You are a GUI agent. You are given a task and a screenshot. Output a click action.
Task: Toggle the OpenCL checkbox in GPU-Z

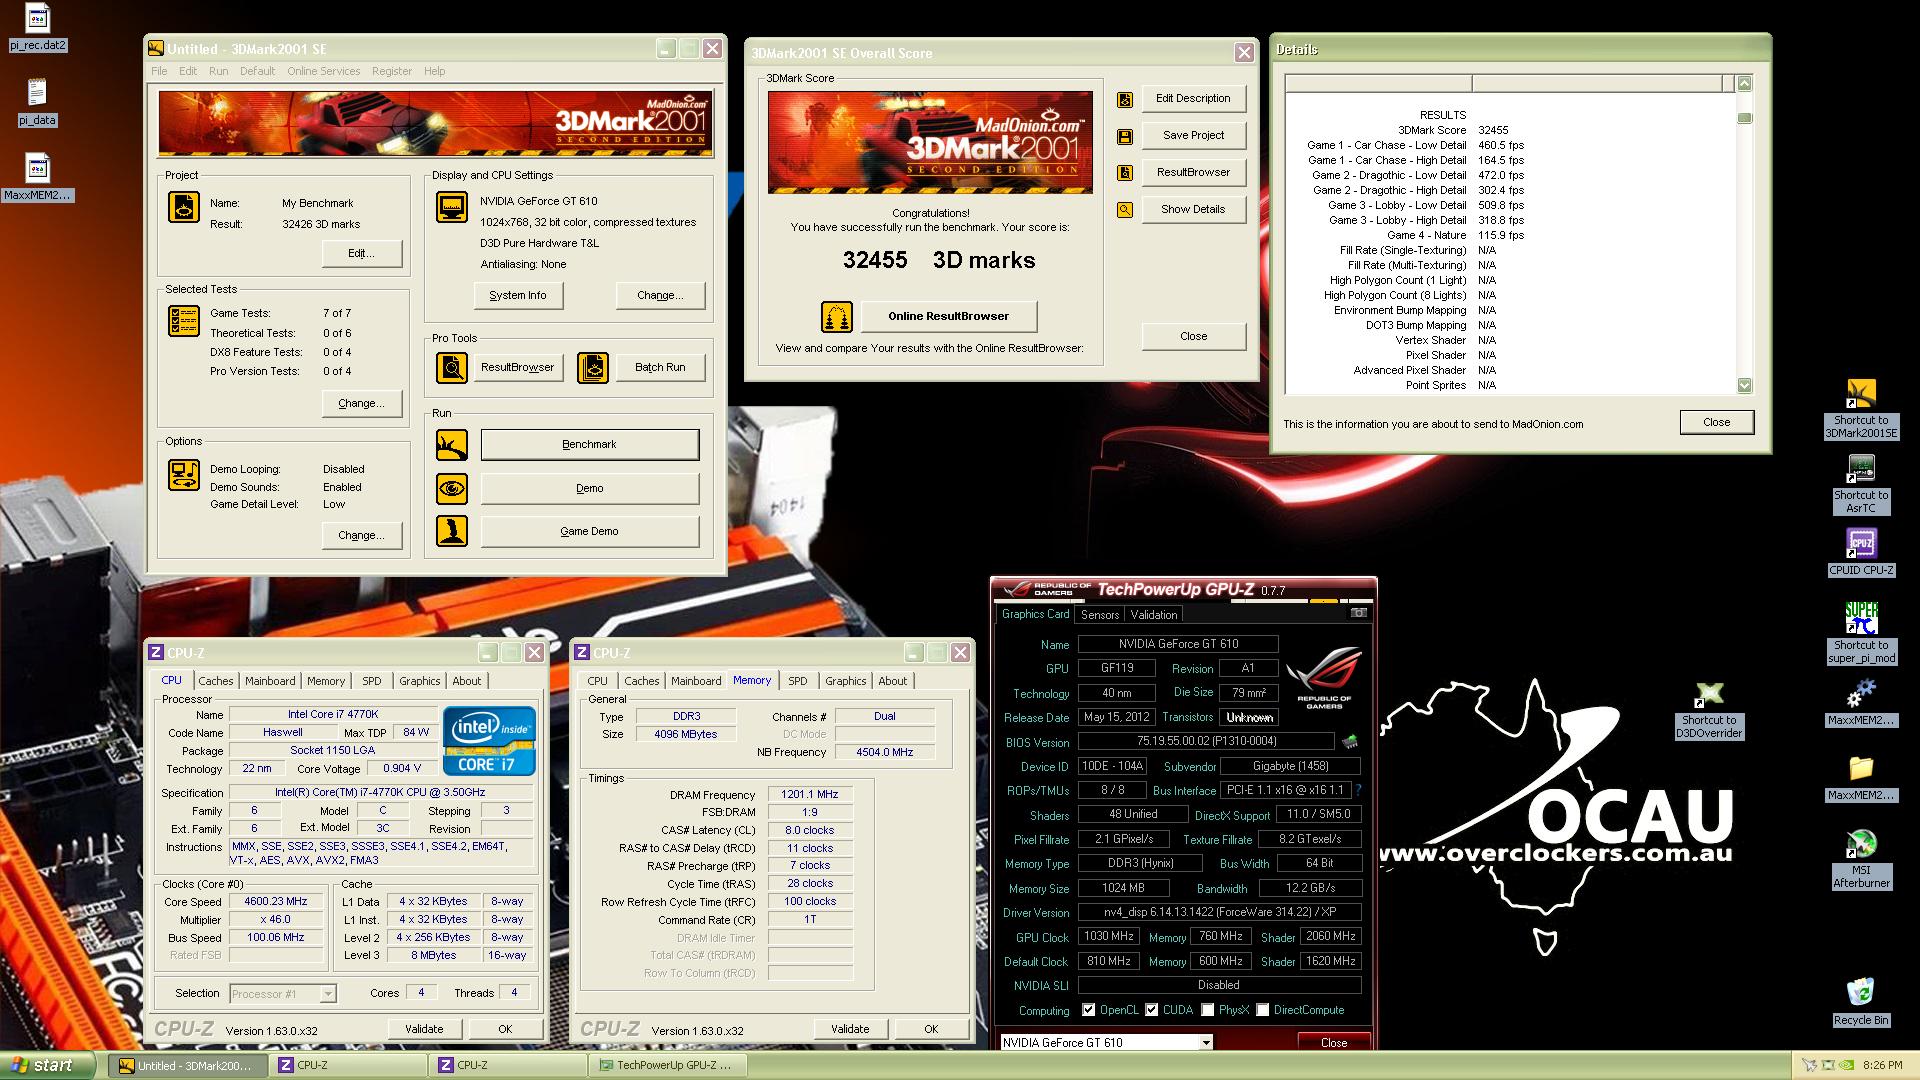coord(1088,1010)
